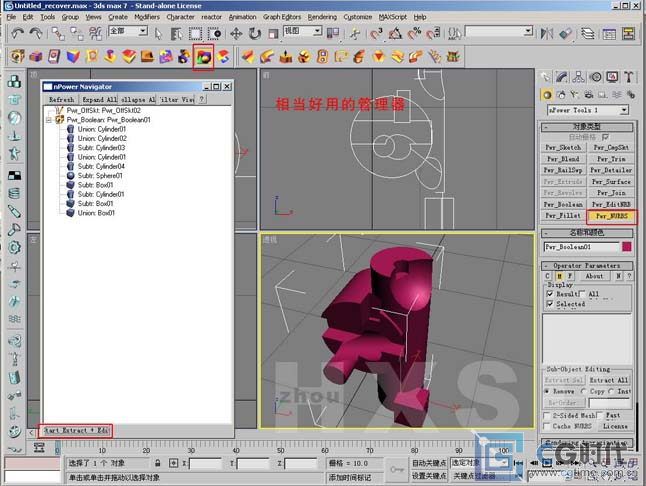The width and height of the screenshot is (646, 486).
Task: Open the selection filter dropdown
Action: (x=143, y=31)
